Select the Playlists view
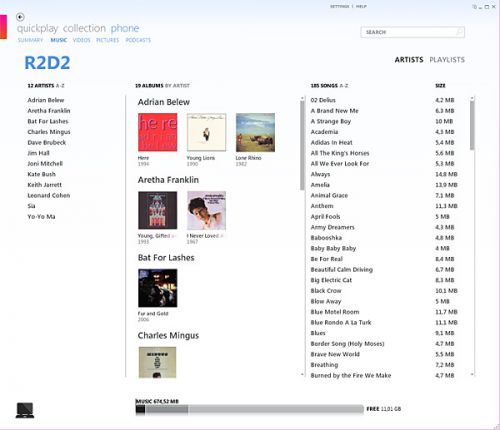The width and height of the screenshot is (500, 430). [x=447, y=60]
